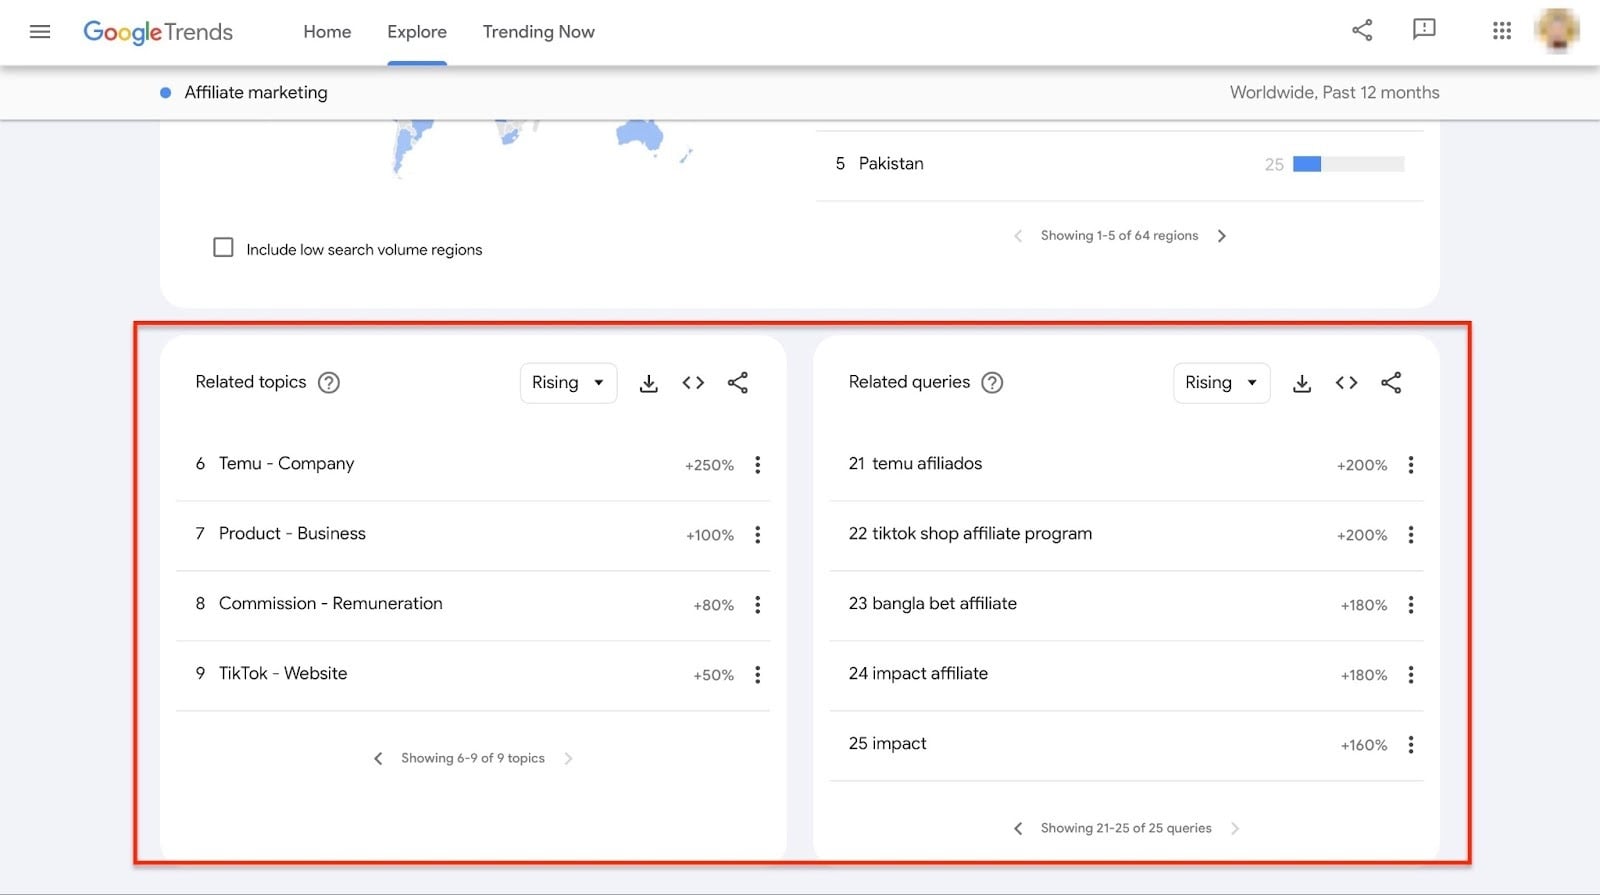The width and height of the screenshot is (1600, 895).
Task: Open more options for Temu - Company
Action: [758, 465]
